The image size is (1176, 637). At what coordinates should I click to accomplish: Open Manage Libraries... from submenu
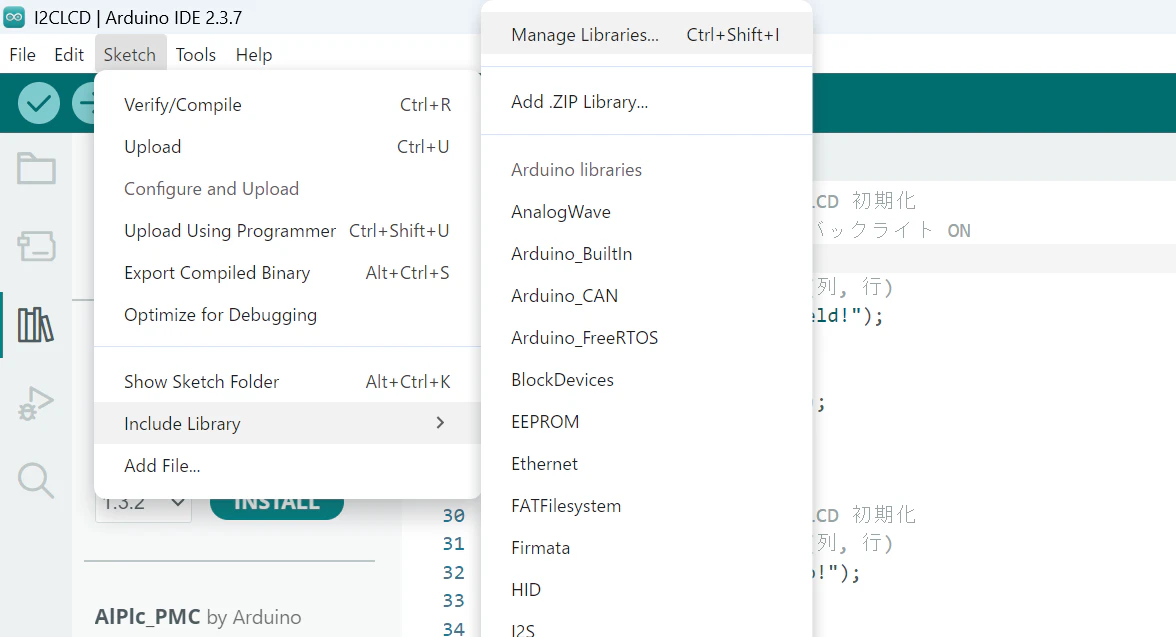(x=646, y=35)
